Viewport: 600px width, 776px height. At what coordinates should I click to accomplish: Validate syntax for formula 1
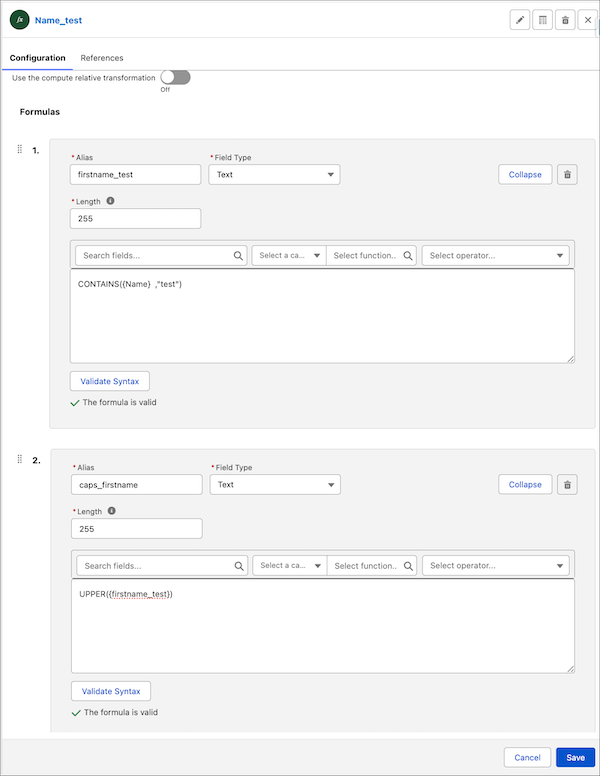click(110, 381)
